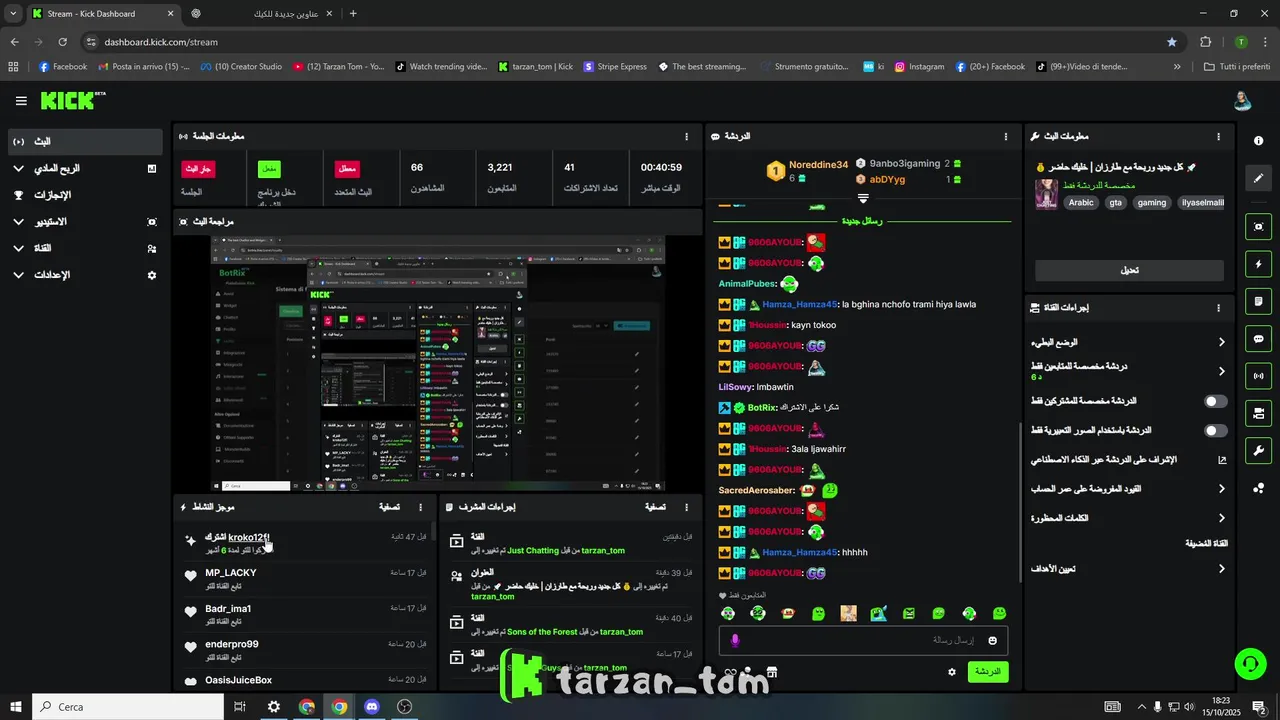Open the channel actions three-dot menu
This screenshot has height=720, width=1280.
(1218, 308)
